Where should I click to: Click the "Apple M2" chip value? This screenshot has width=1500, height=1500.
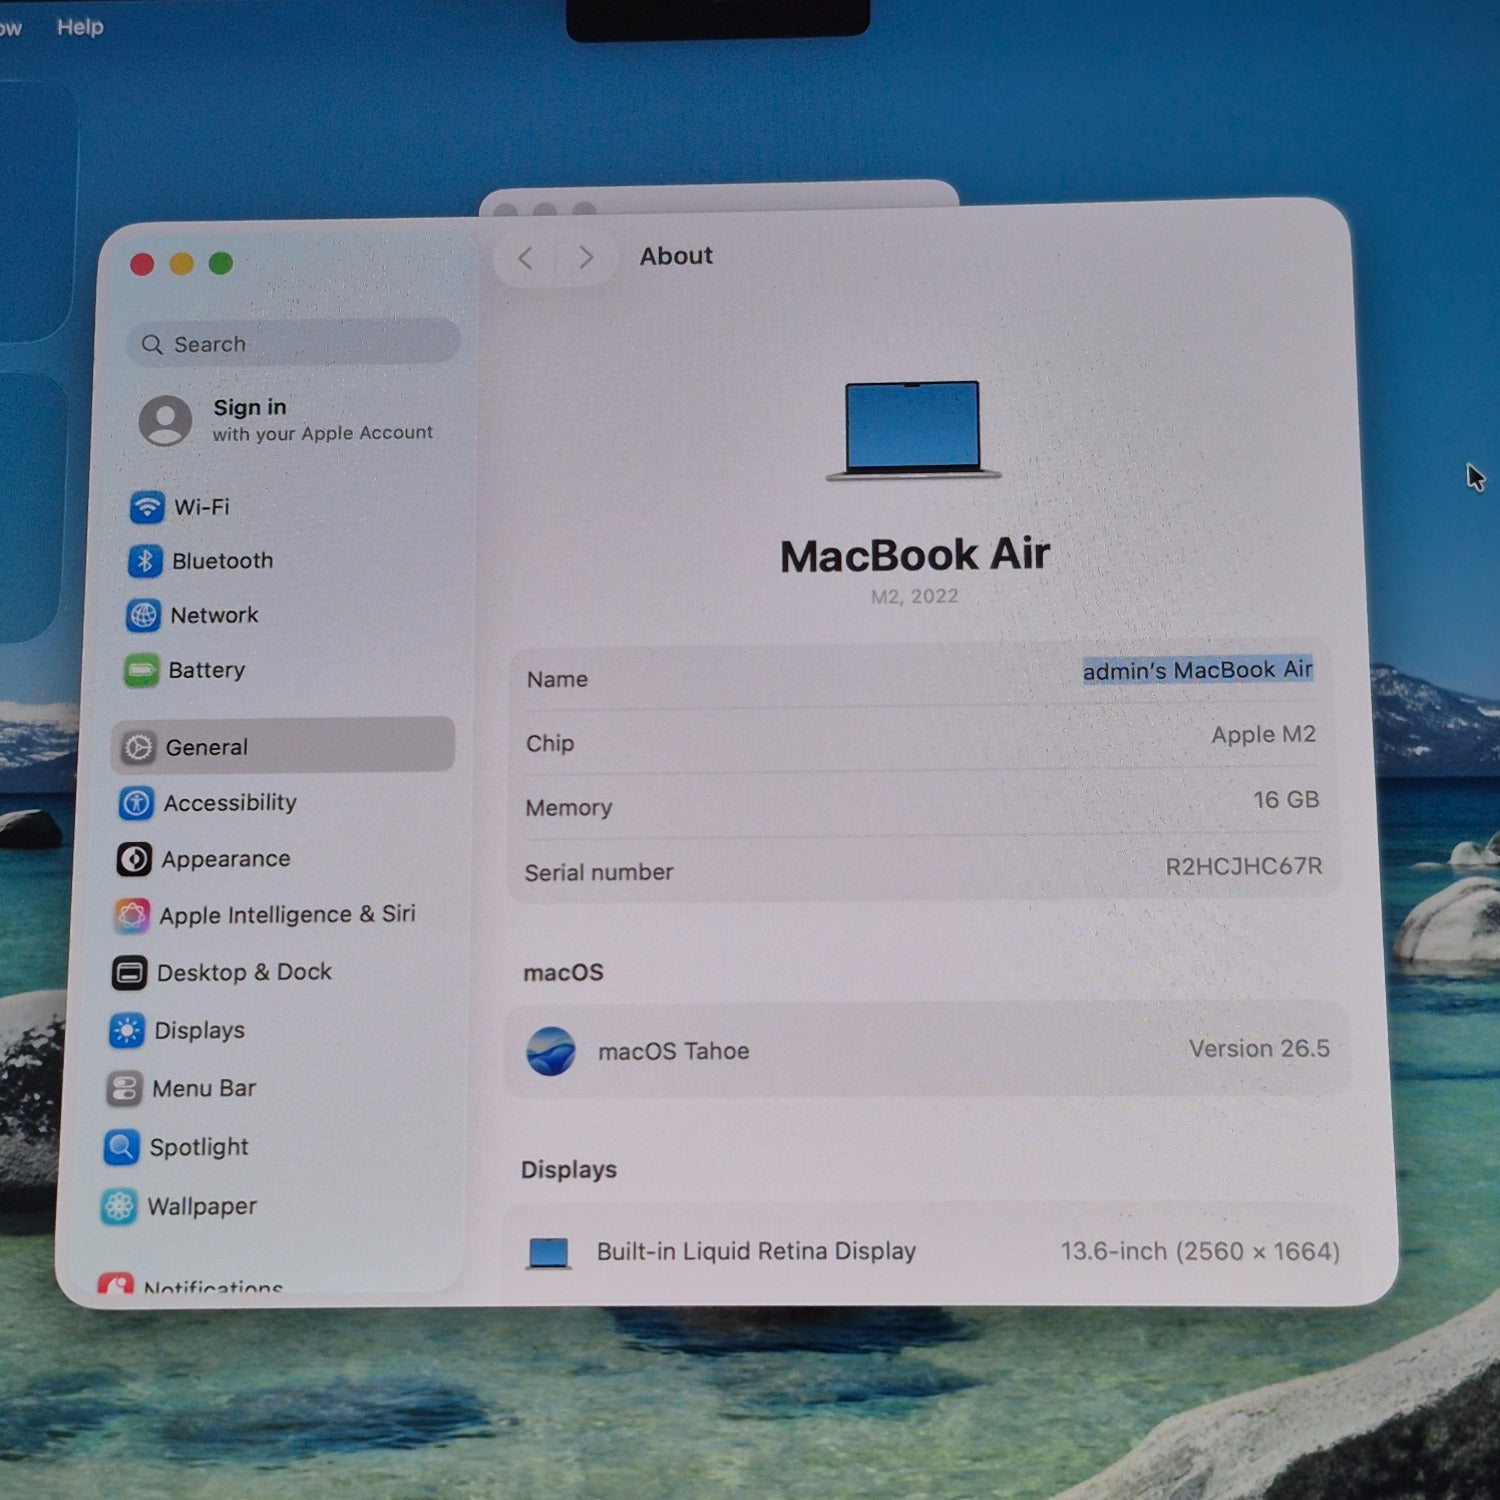[x=1263, y=735]
